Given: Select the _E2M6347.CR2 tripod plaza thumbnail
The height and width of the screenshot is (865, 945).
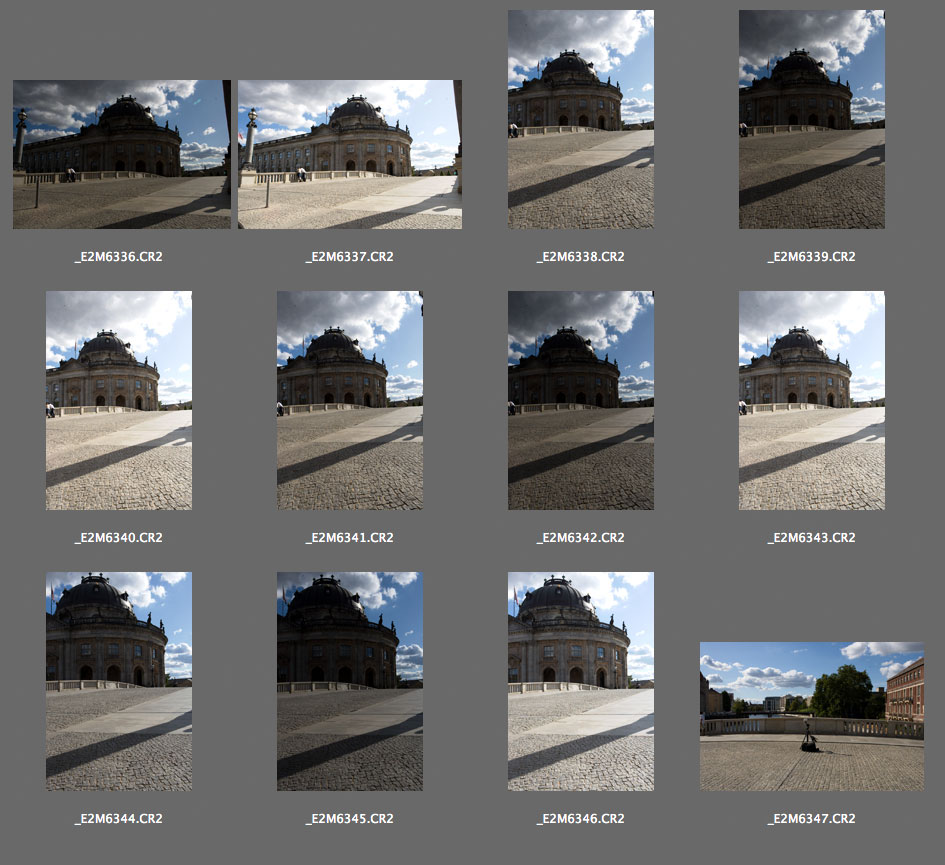Looking at the screenshot, I should 812,716.
